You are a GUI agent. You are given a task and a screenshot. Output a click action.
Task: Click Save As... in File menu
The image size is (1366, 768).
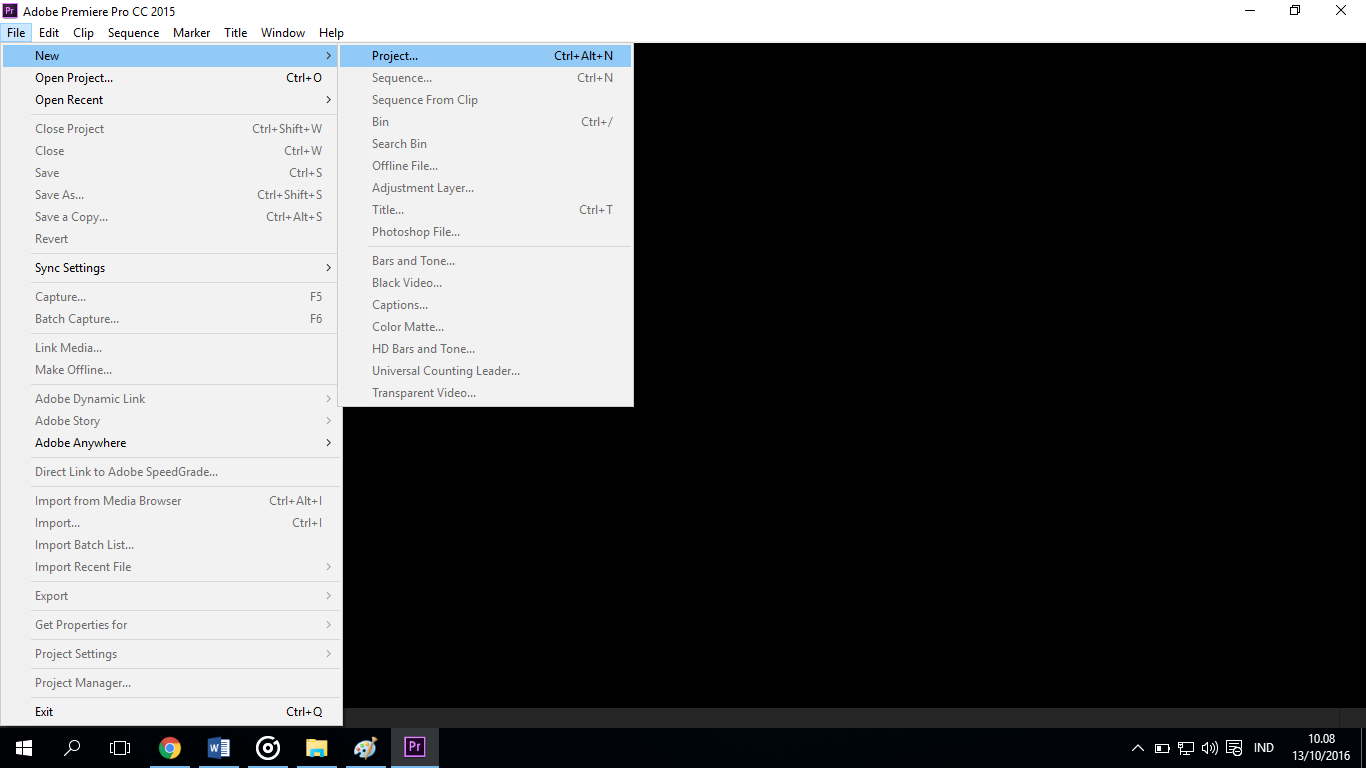click(x=172, y=195)
